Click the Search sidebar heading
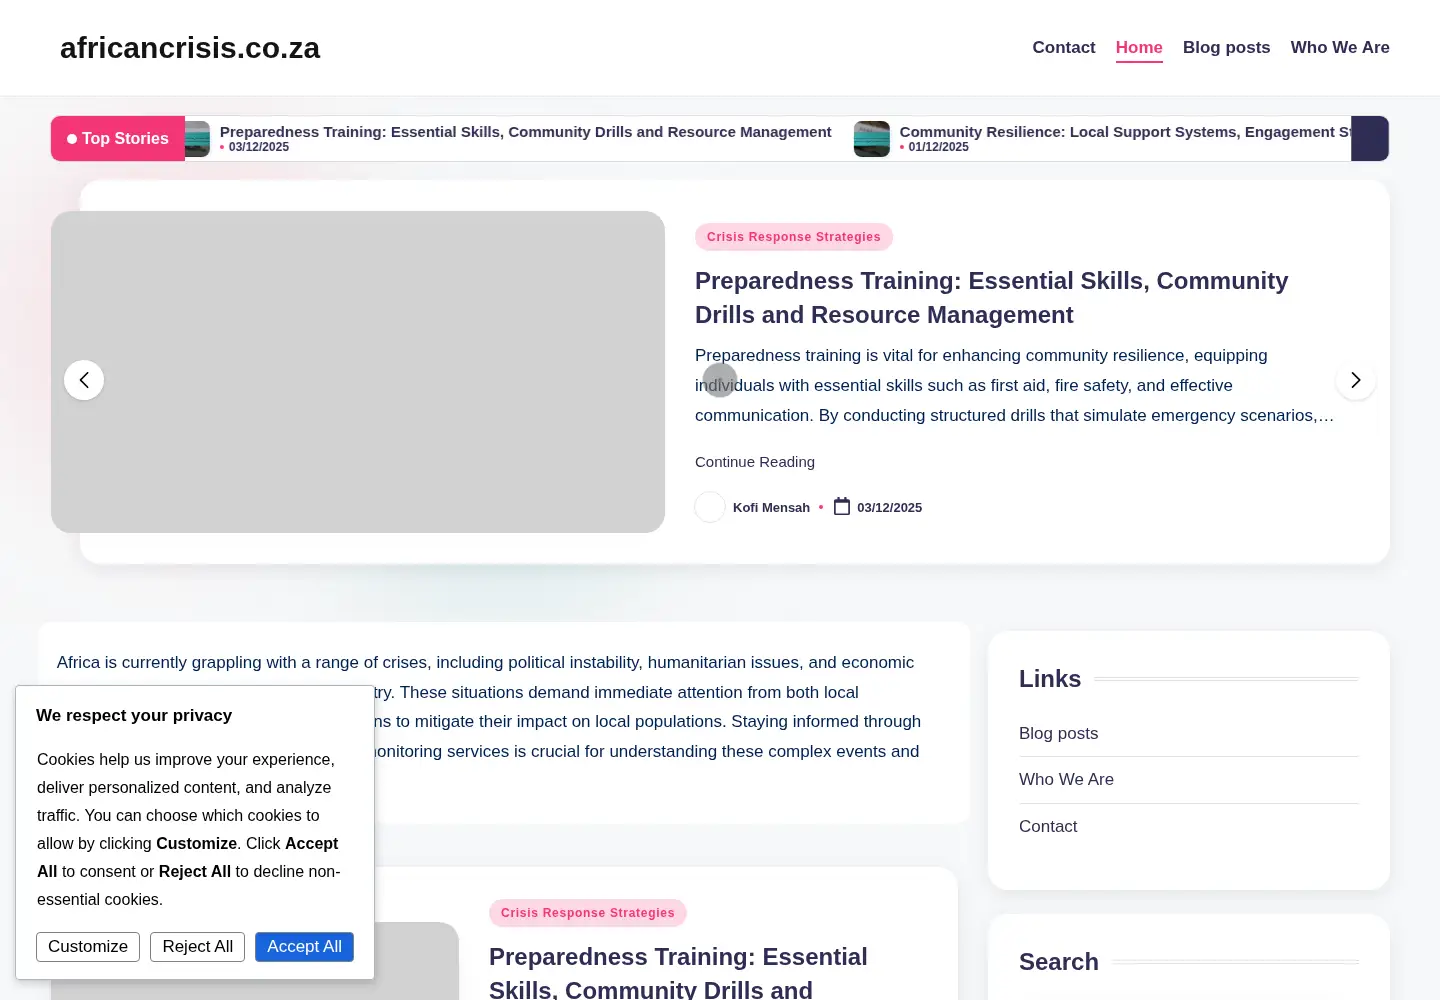1440x1000 pixels. [1059, 962]
